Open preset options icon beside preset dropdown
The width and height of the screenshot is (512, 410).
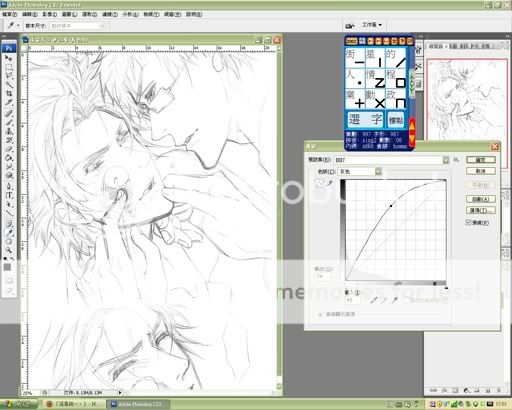coord(456,160)
